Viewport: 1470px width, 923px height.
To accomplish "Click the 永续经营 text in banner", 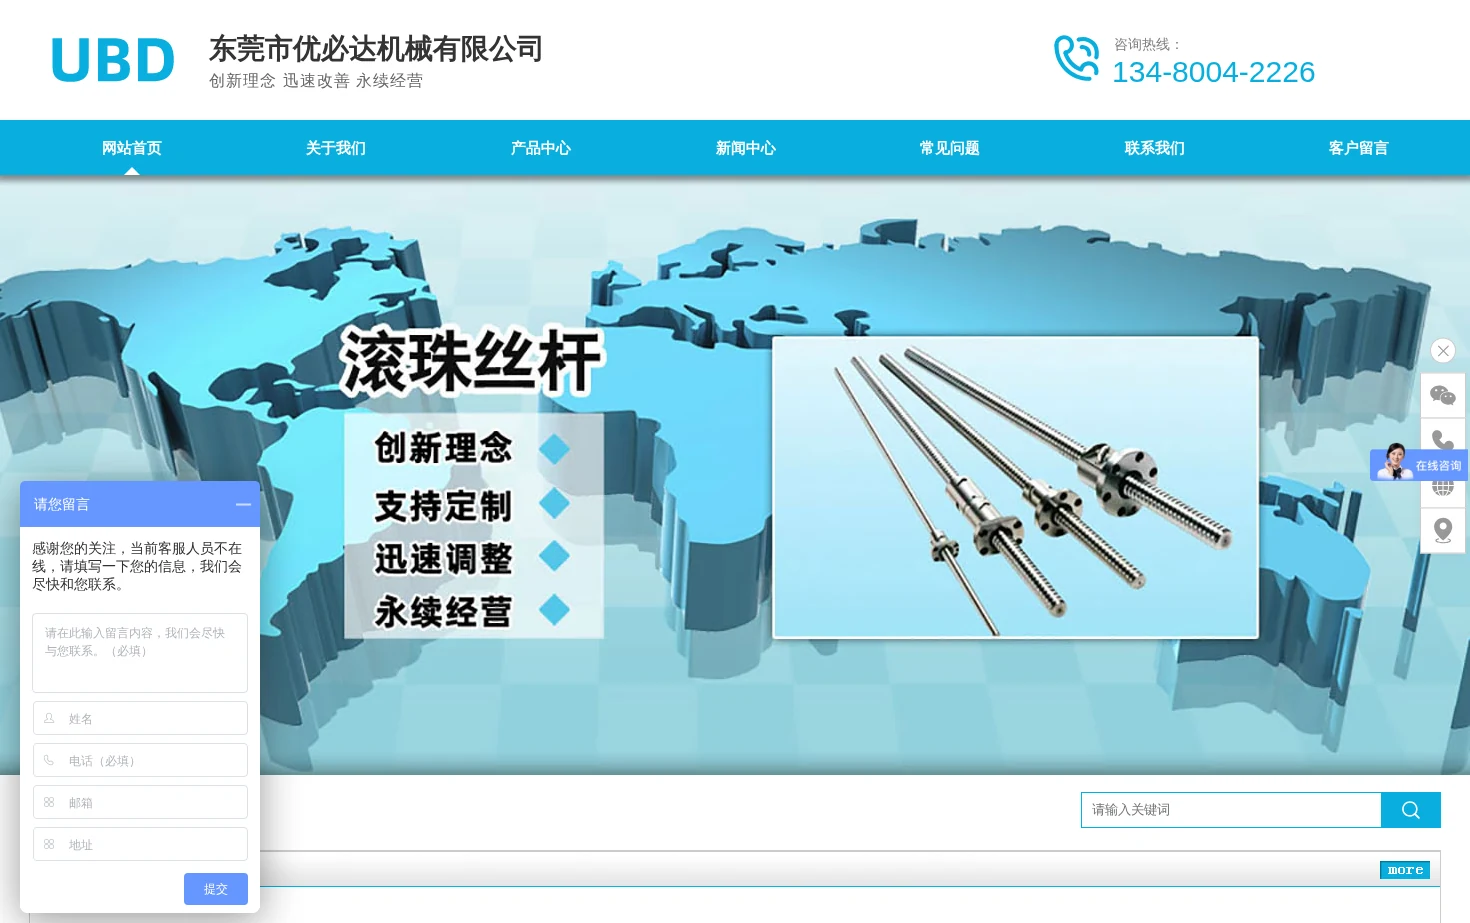I will (443, 611).
